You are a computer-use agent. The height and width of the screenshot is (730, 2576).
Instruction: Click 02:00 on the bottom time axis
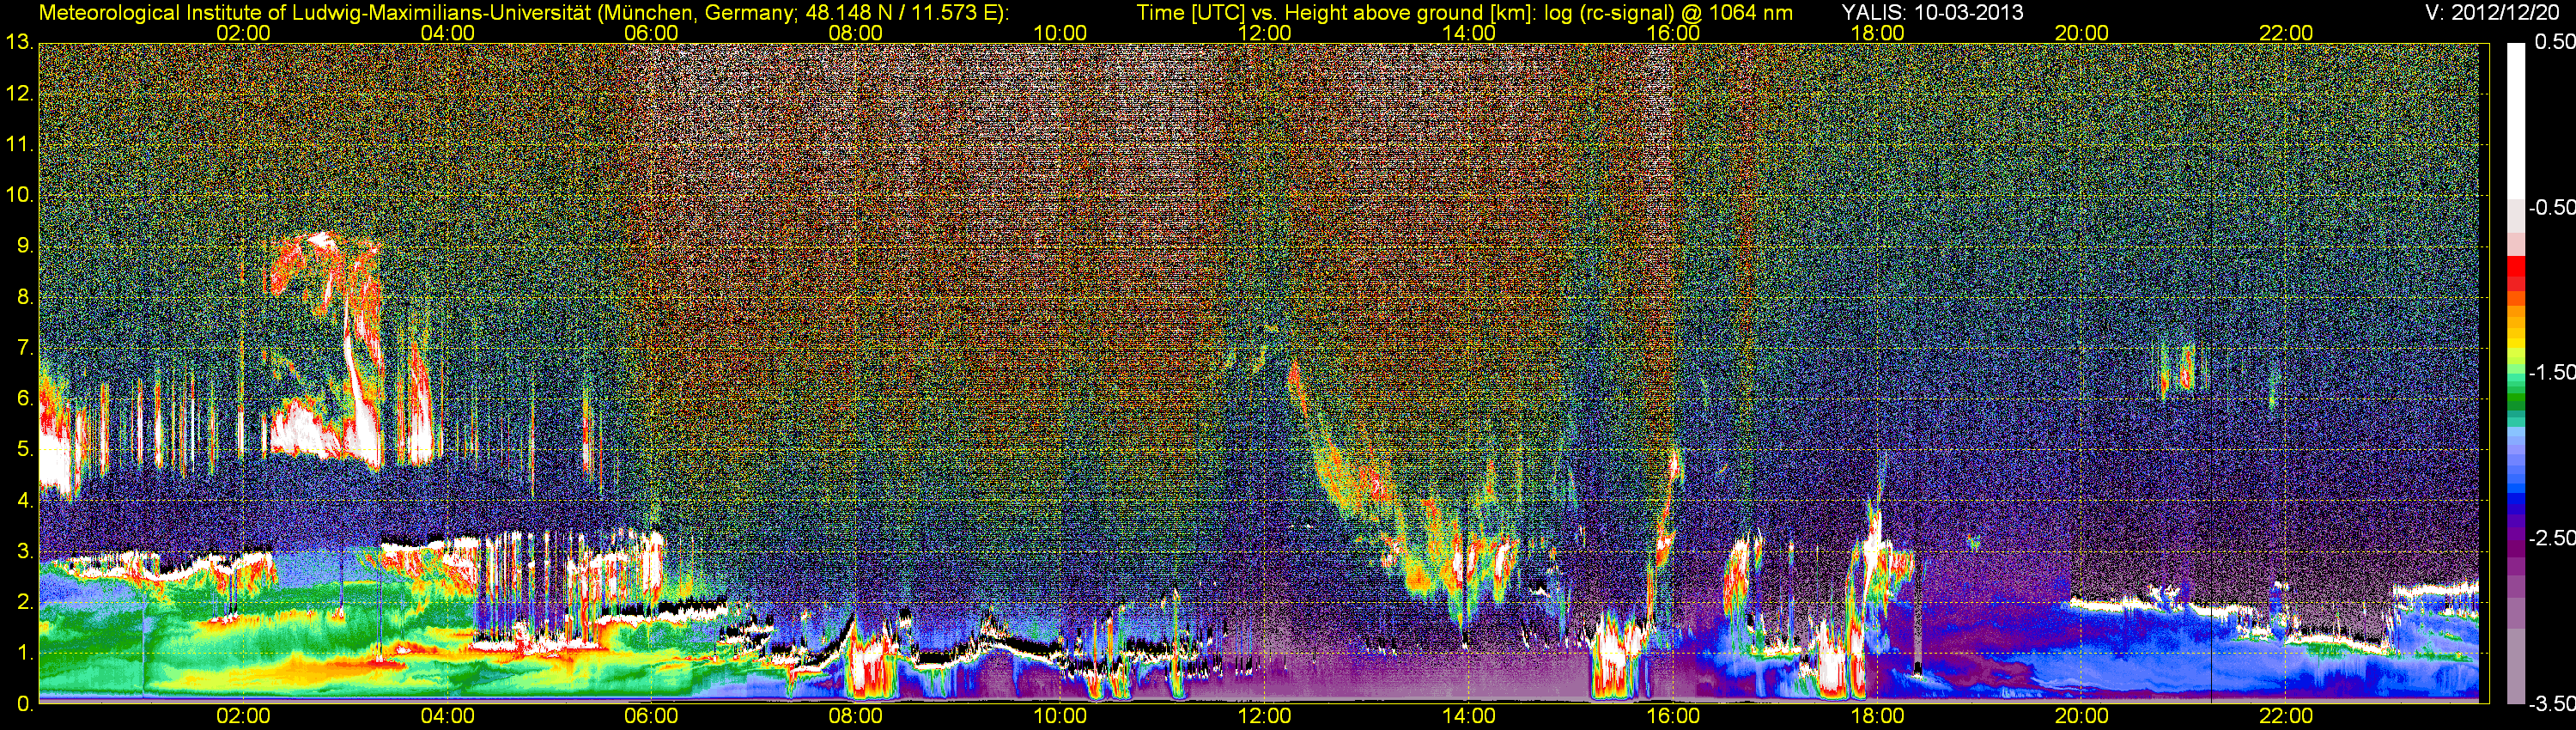tap(243, 716)
